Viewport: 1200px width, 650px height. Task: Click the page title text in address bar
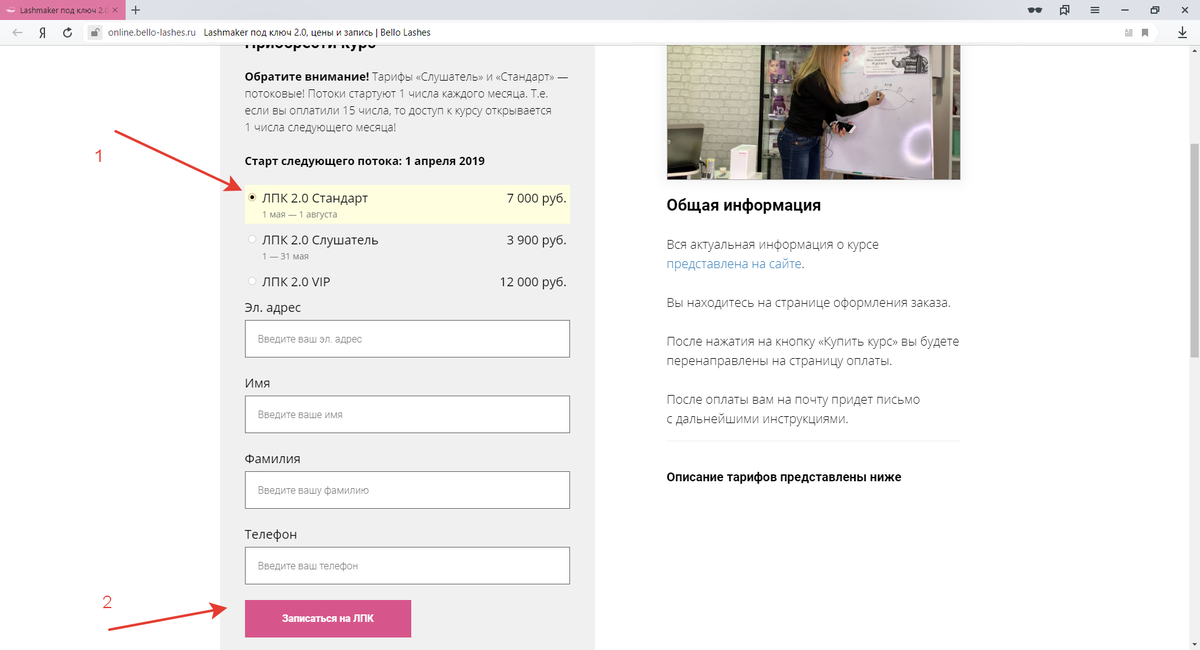point(317,32)
